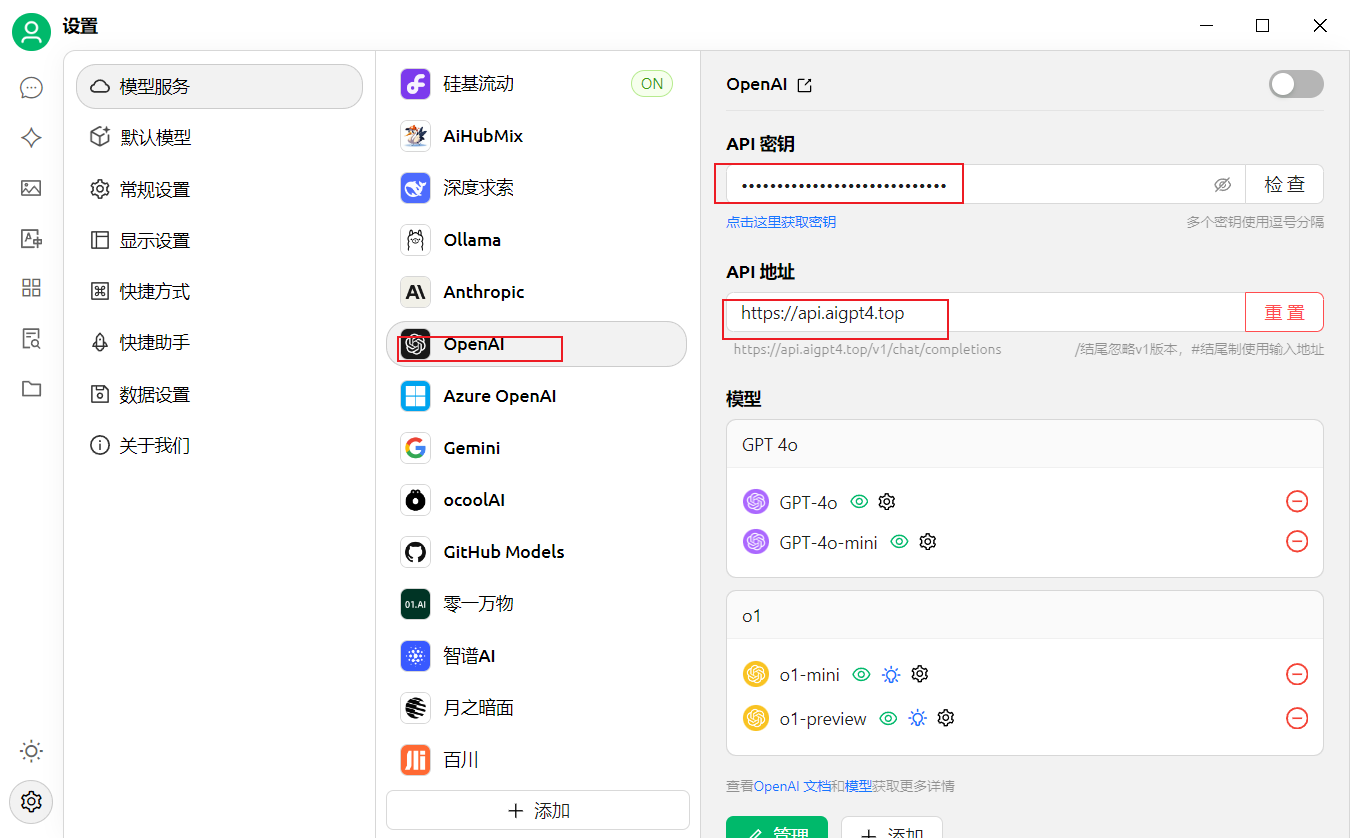Image resolution: width=1350 pixels, height=838 pixels.
Task: Select 显示设置 settings section
Action: coord(219,240)
